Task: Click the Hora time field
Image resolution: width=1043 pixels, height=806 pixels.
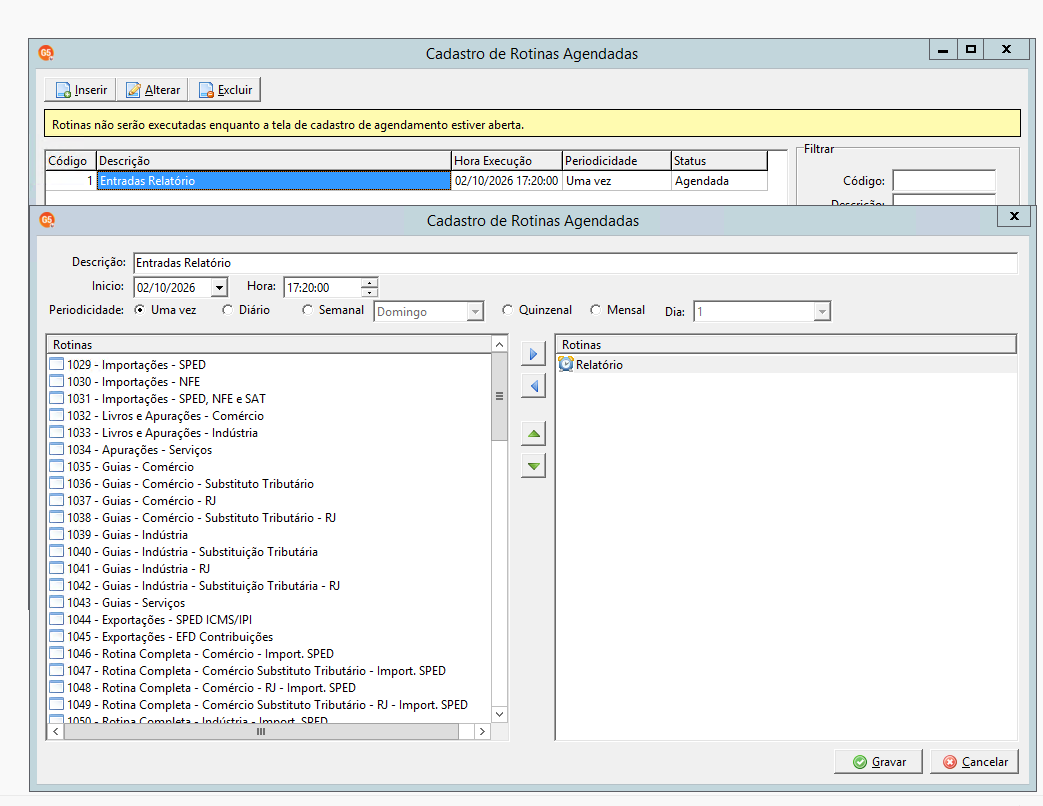Action: [x=323, y=287]
